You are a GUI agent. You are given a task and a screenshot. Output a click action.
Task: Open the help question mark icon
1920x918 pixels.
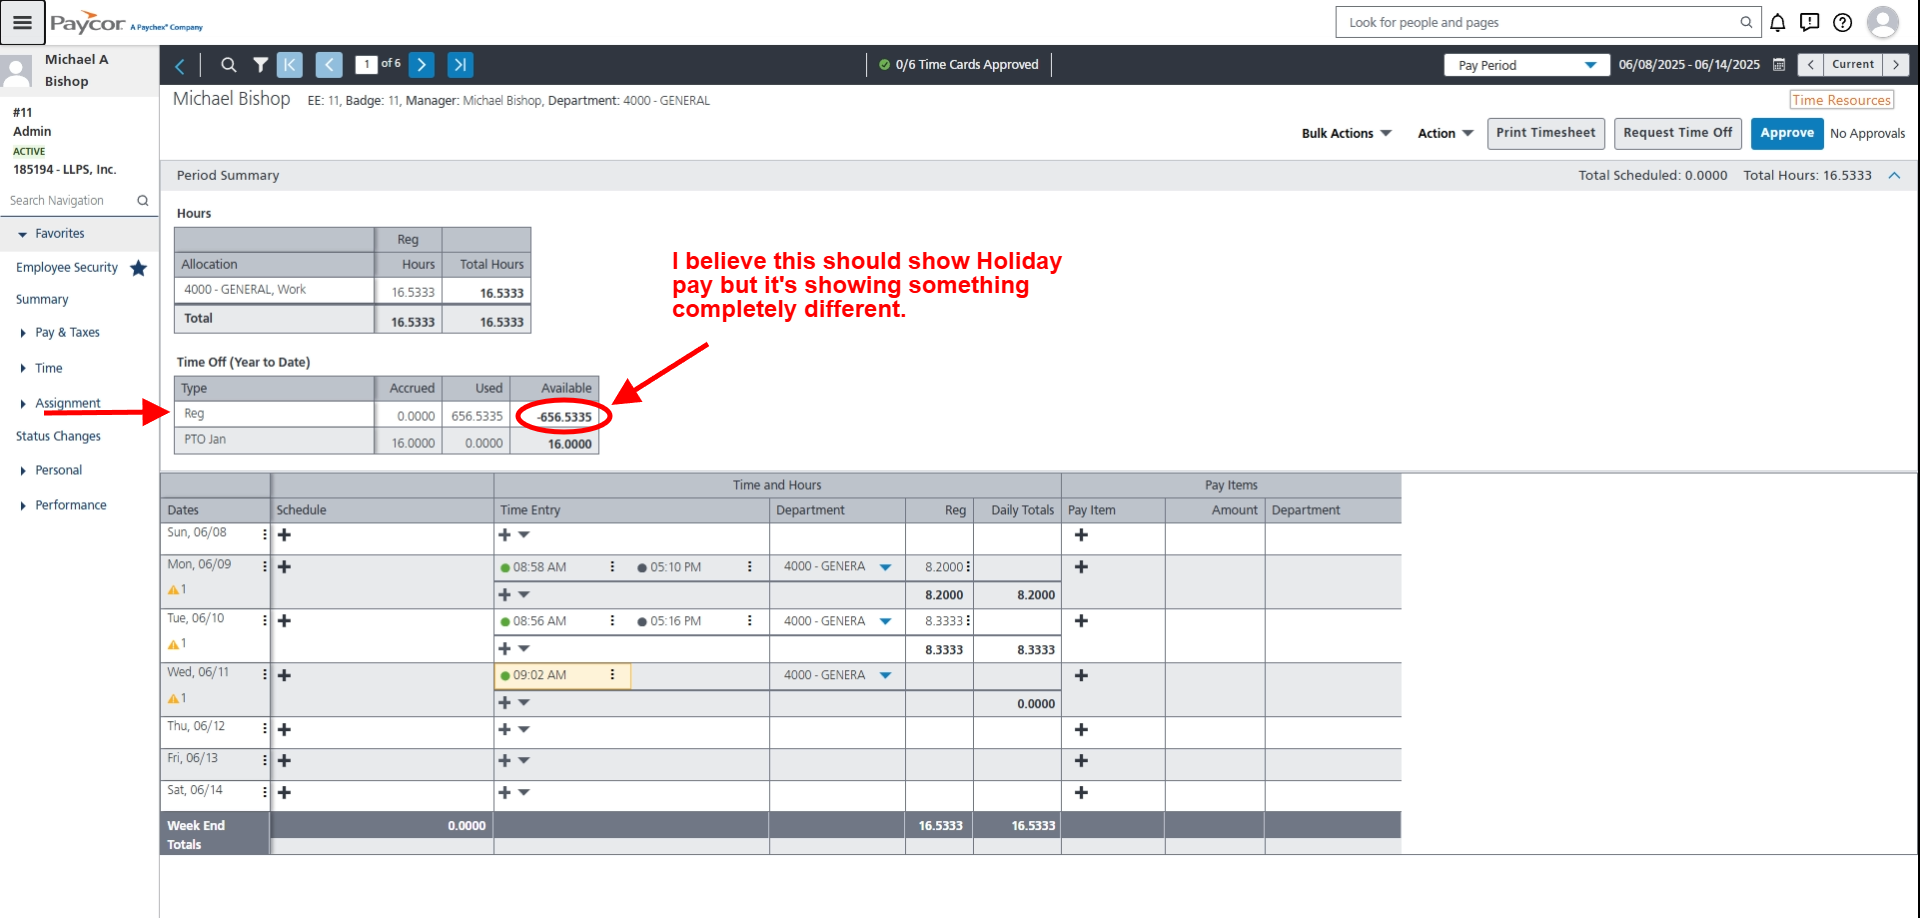(1842, 23)
